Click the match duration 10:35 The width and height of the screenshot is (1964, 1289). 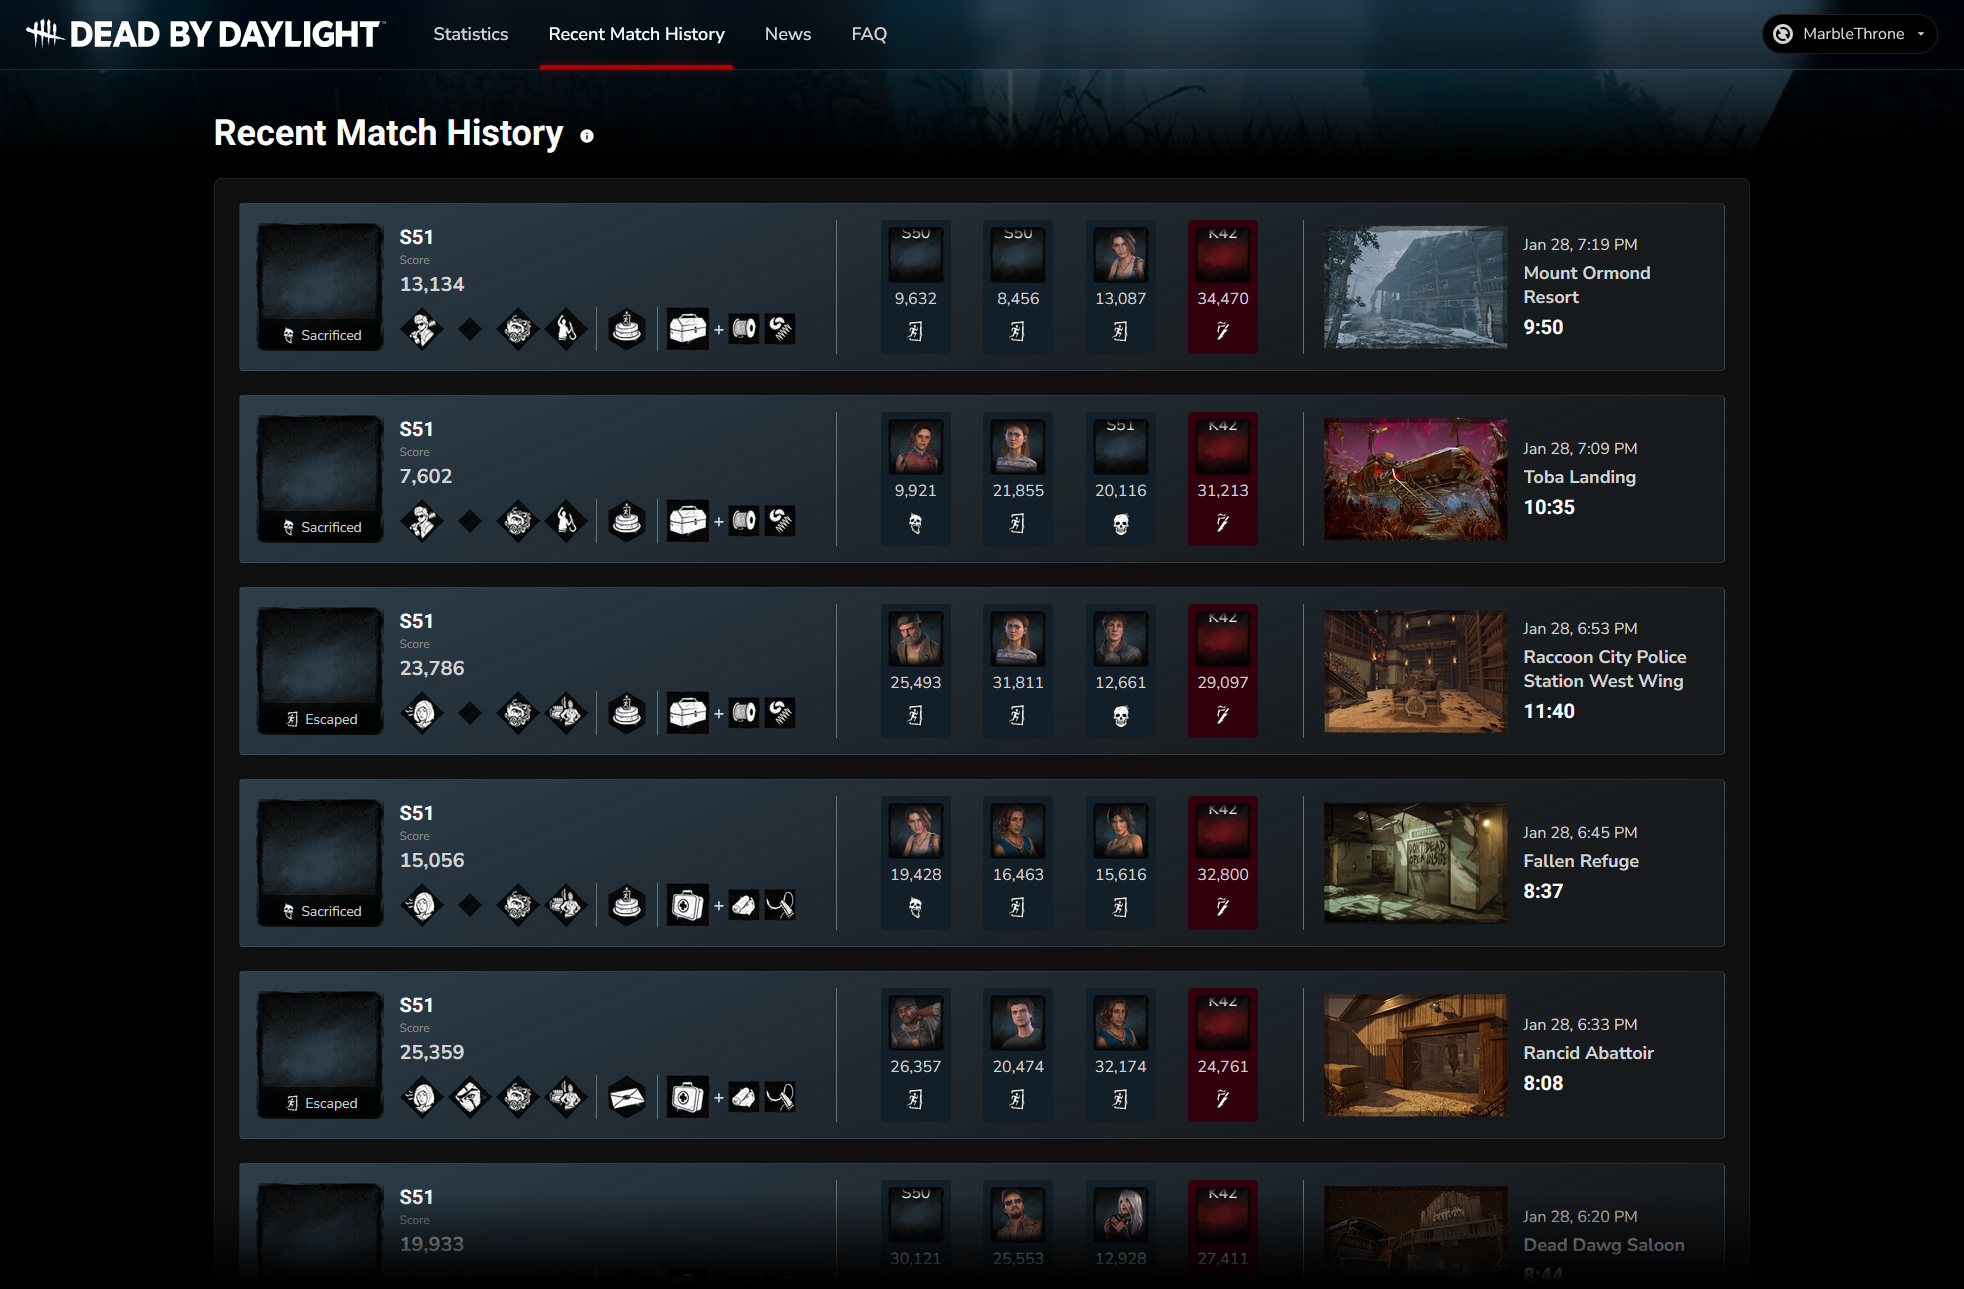1549,507
